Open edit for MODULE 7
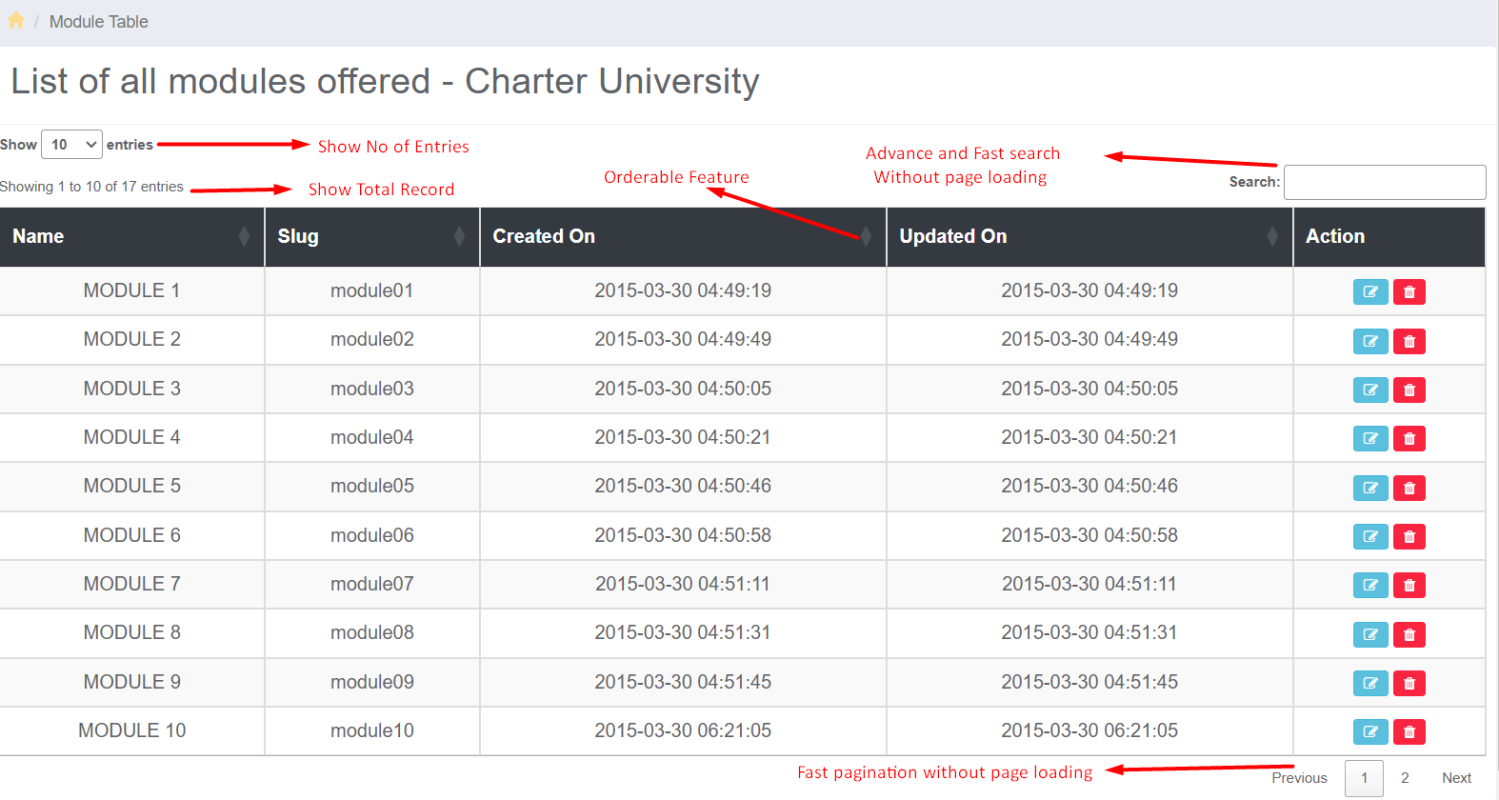The width and height of the screenshot is (1499, 800). (1370, 585)
